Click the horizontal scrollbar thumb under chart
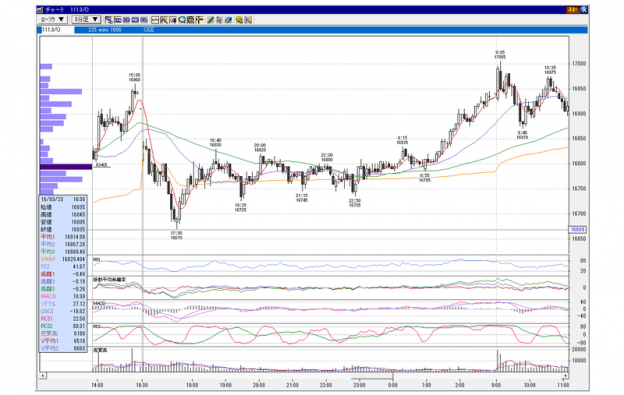 point(372,376)
